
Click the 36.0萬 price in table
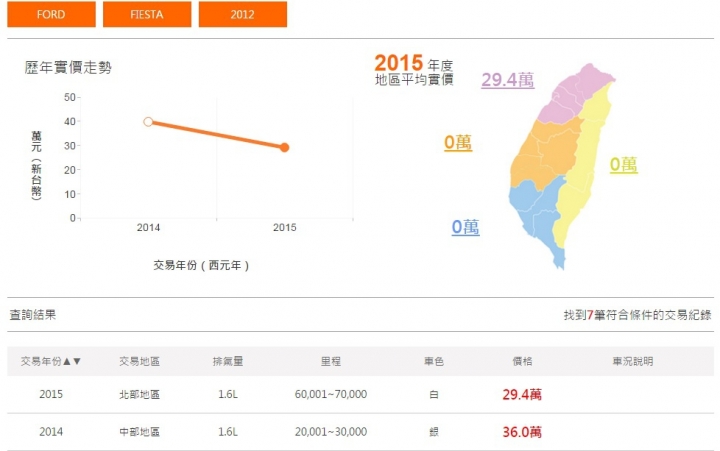tap(522, 432)
